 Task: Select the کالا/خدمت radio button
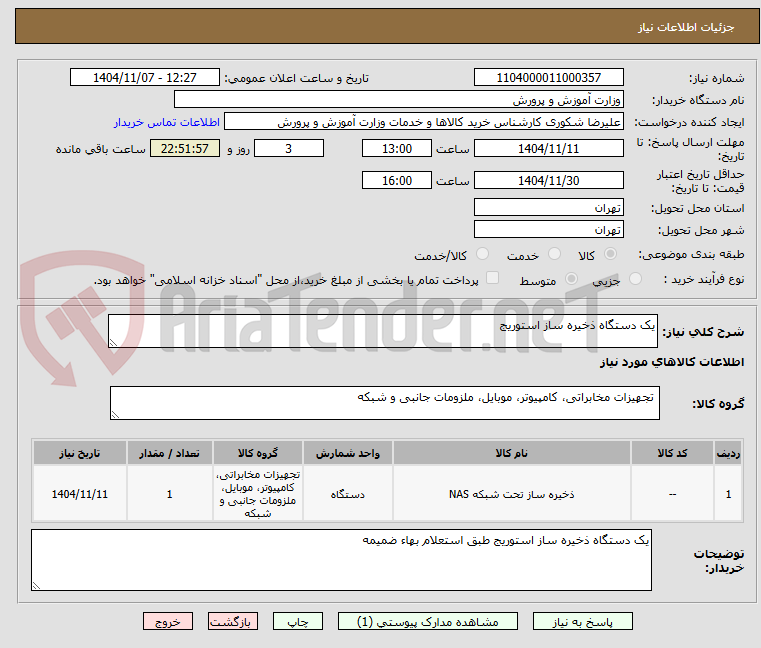tap(482, 254)
